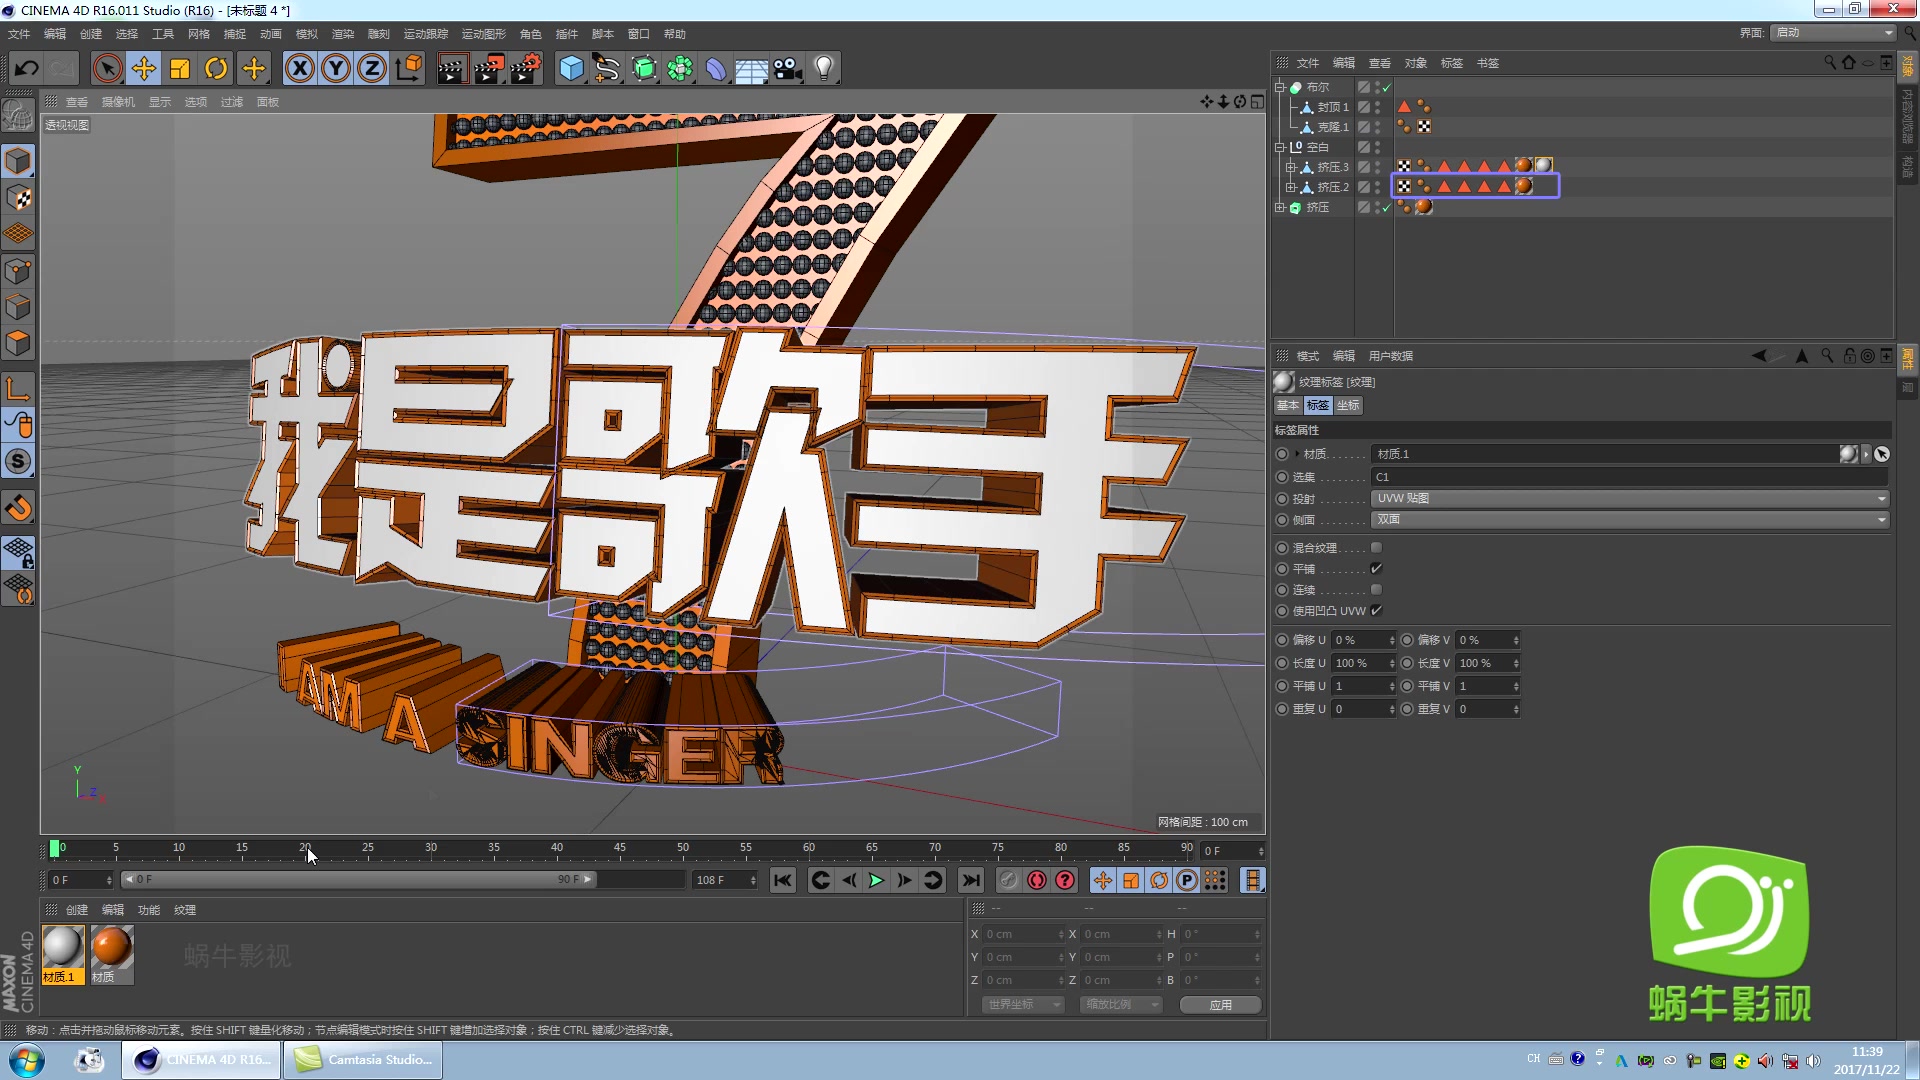Select the Scale tool icon
The height and width of the screenshot is (1080, 1920).
click(179, 67)
